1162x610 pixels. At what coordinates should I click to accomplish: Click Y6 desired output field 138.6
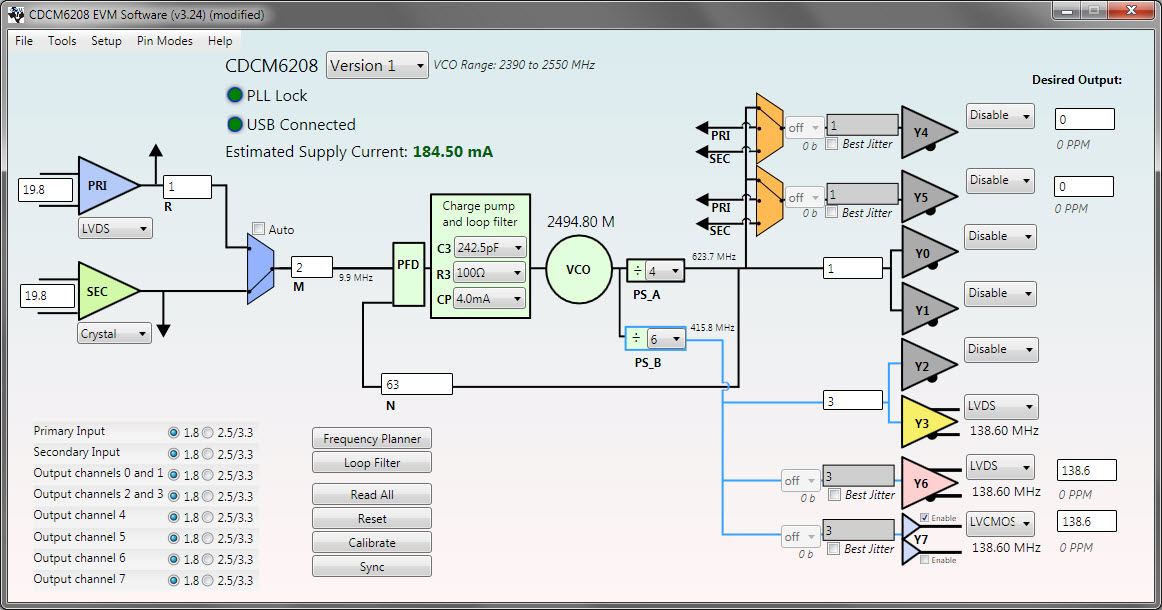point(1086,470)
